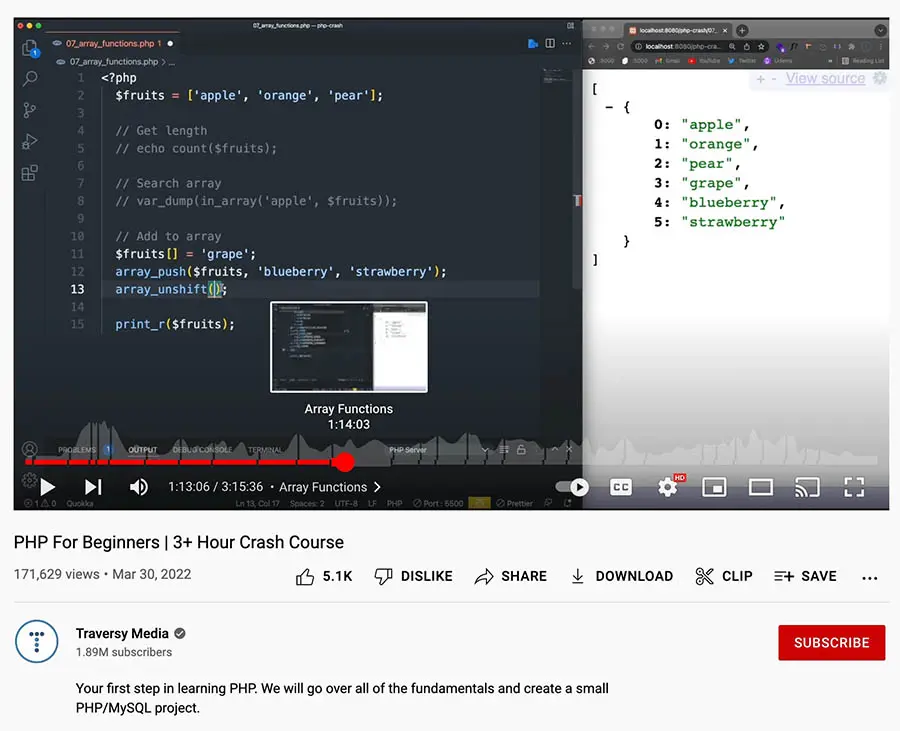The width and height of the screenshot is (900, 731).
Task: Cast the video to a TV
Action: (809, 487)
